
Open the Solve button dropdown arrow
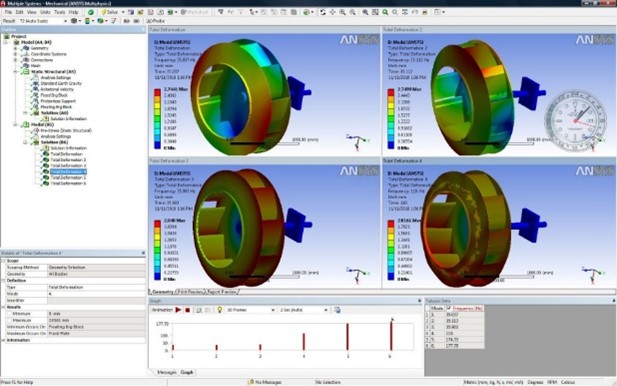pyautogui.click(x=123, y=12)
